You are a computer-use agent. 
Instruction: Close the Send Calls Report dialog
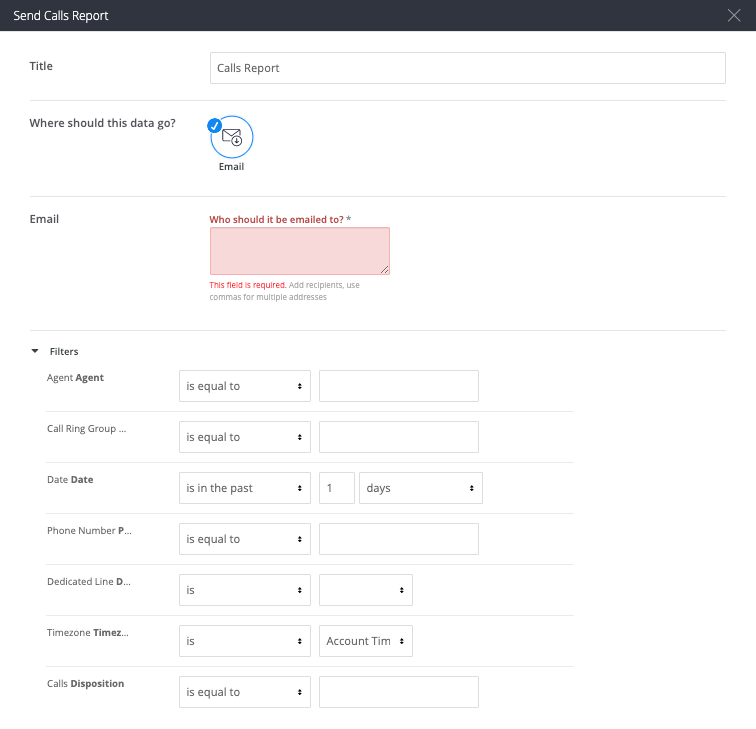(734, 15)
